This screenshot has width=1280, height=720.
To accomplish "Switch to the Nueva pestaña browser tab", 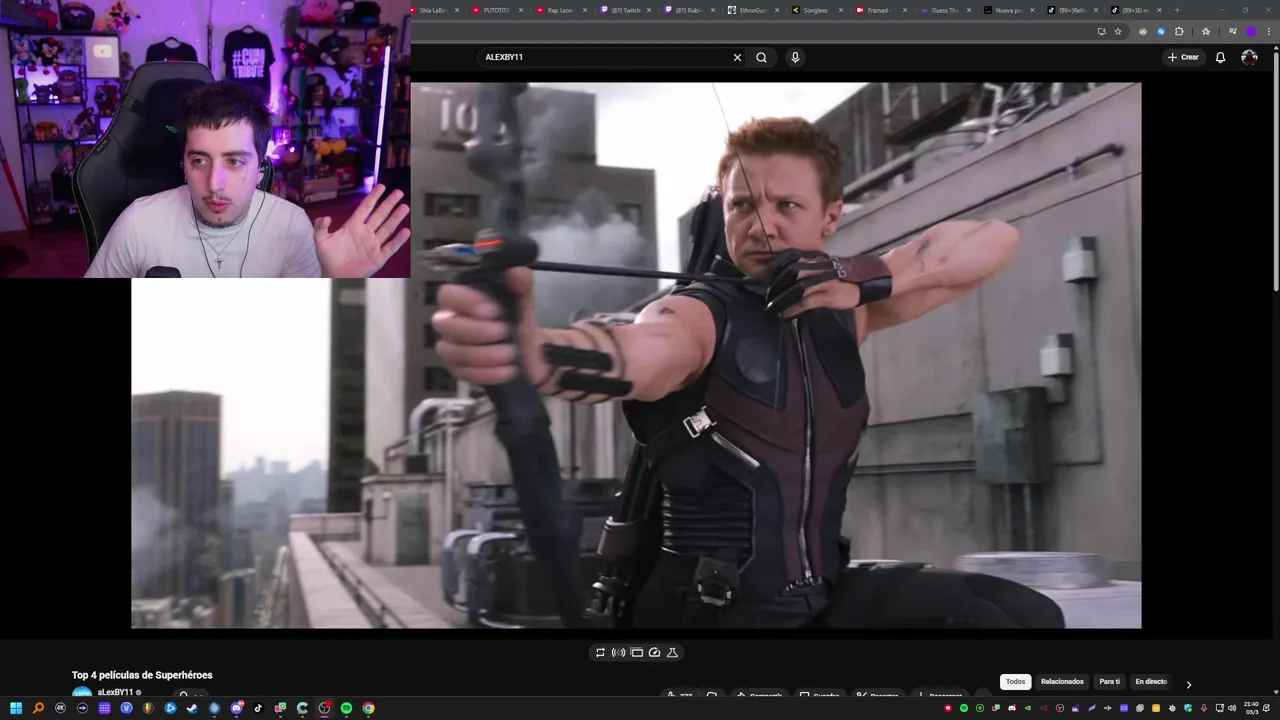I will (1008, 10).
